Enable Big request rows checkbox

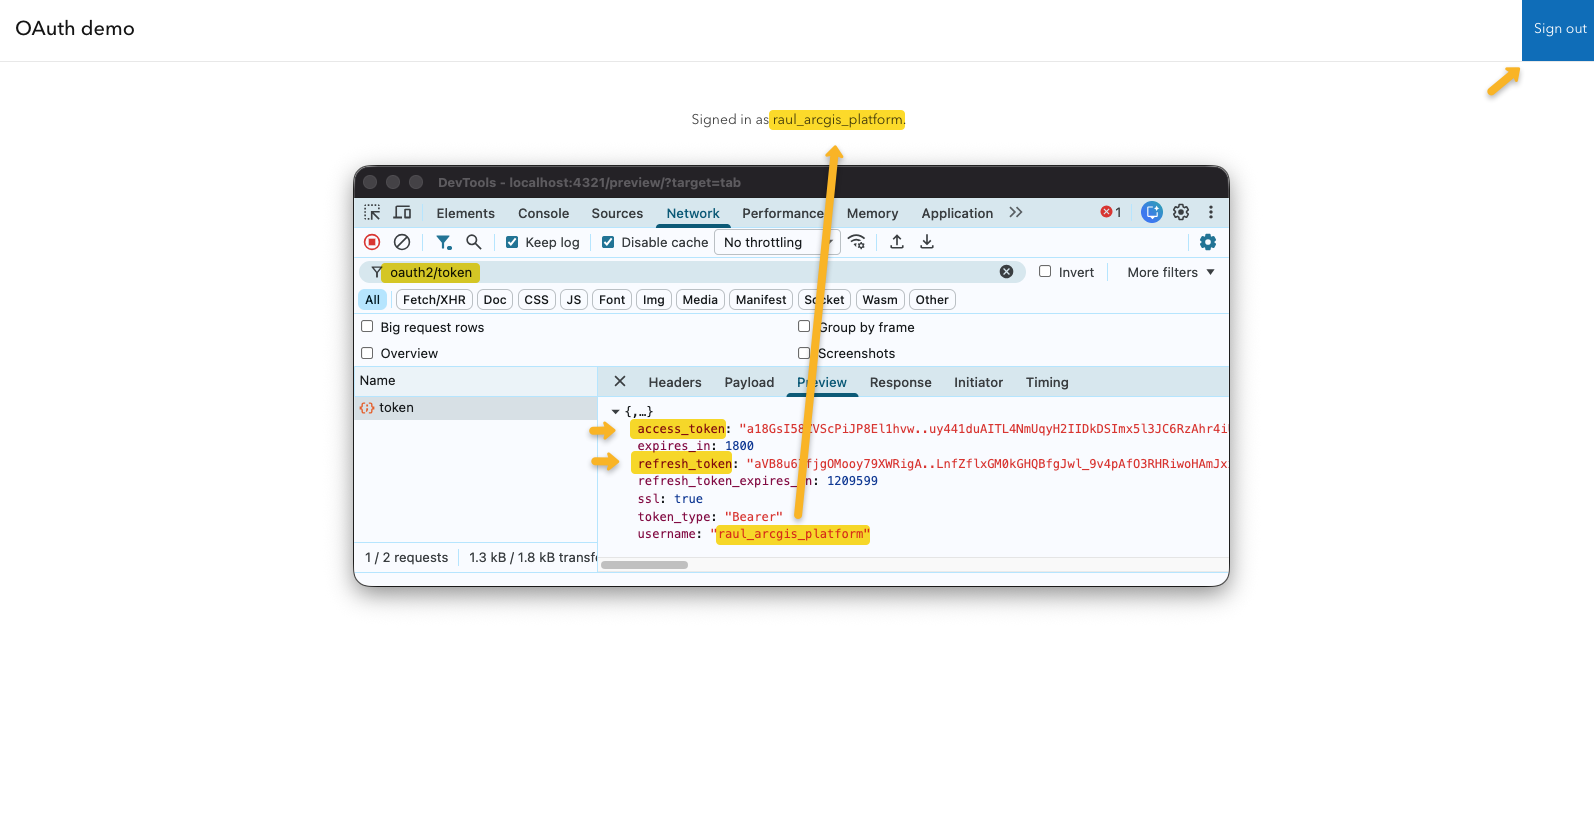(367, 326)
